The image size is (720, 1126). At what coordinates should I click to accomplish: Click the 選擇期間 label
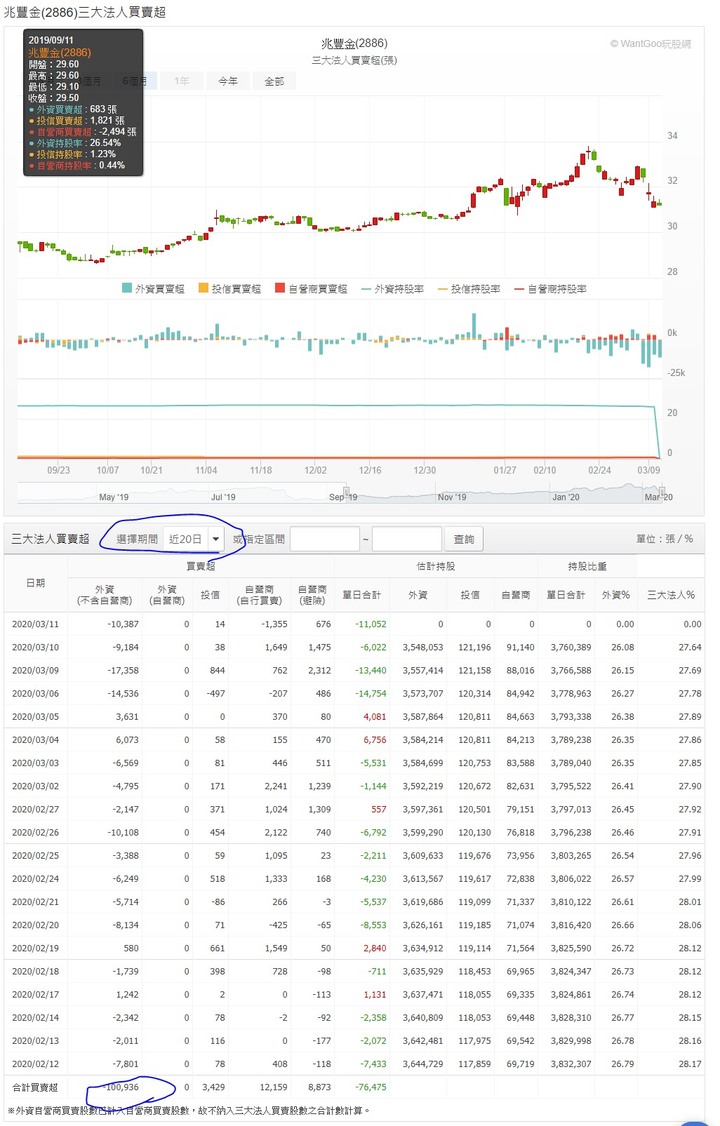[x=136, y=539]
